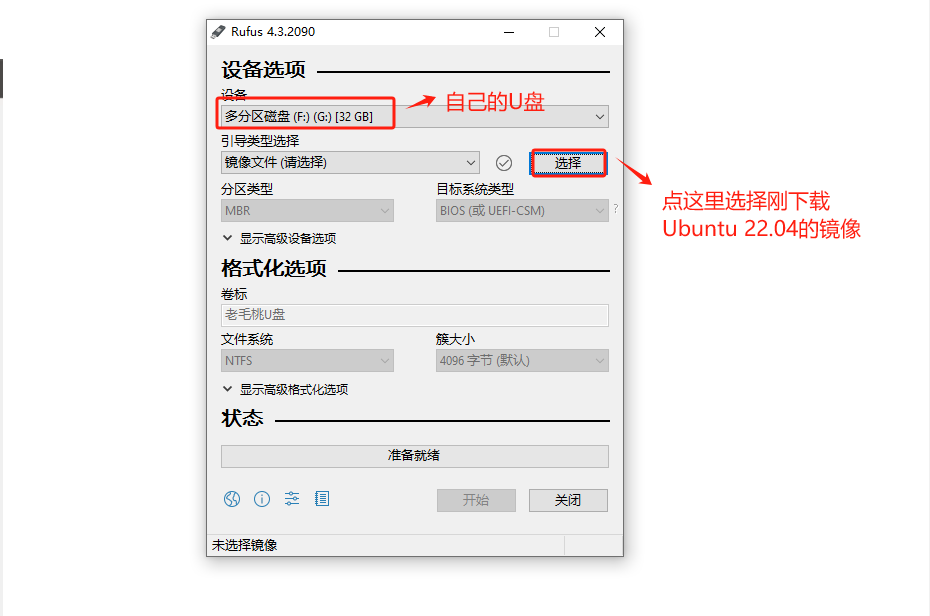
Task: Click the Rufus USB app icon
Action: 218,31
